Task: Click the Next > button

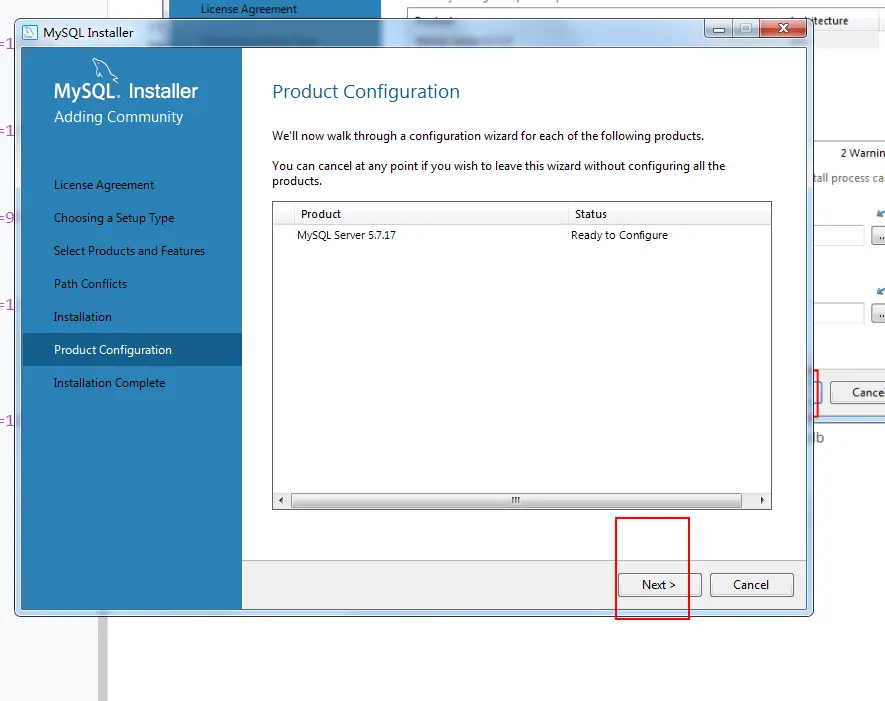Action: click(x=659, y=585)
